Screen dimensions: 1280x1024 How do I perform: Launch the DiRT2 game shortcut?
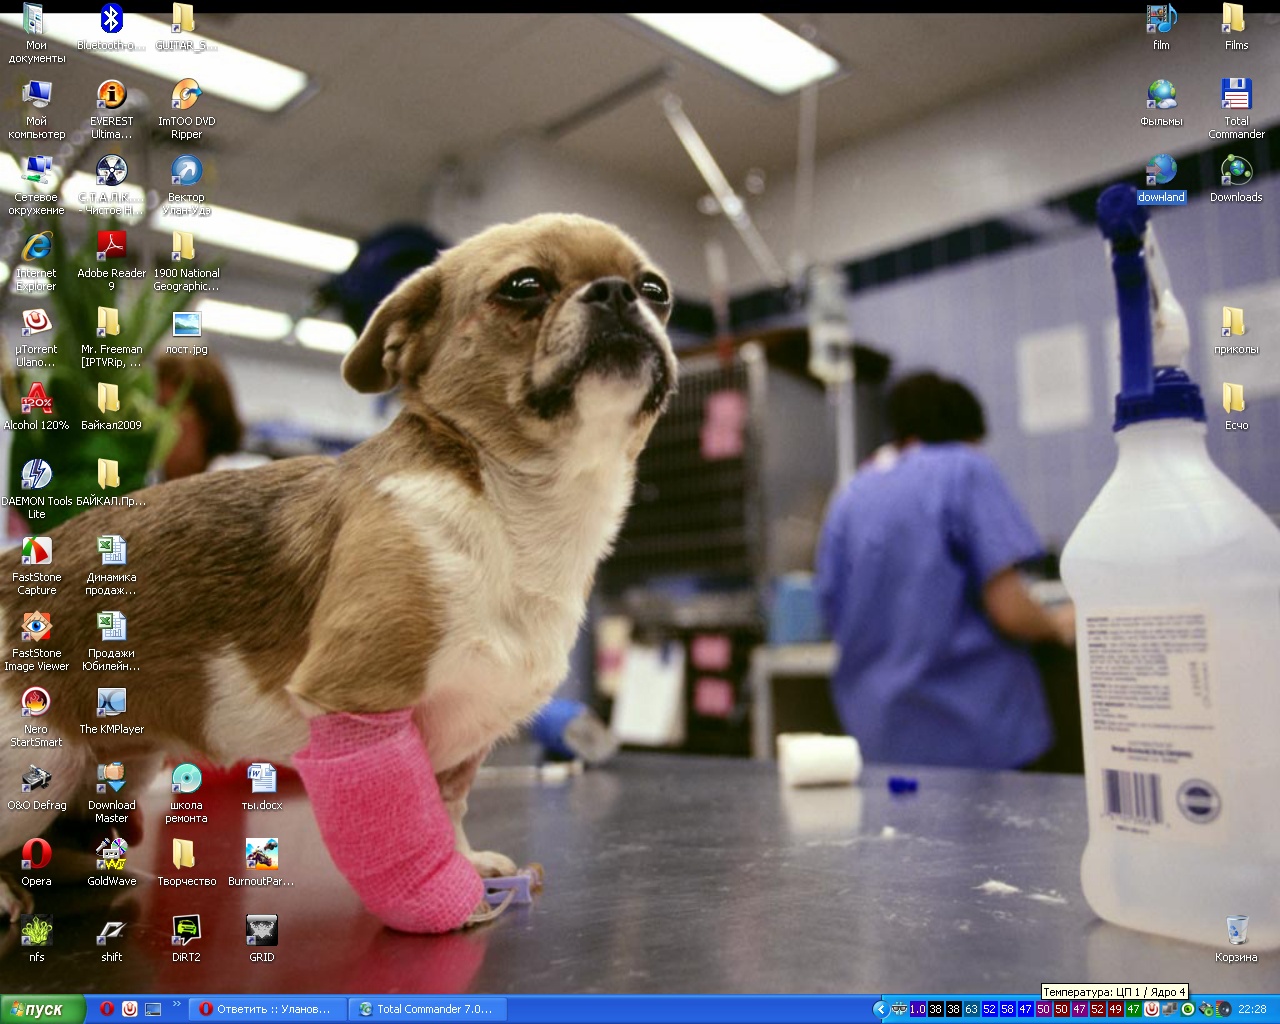point(186,939)
